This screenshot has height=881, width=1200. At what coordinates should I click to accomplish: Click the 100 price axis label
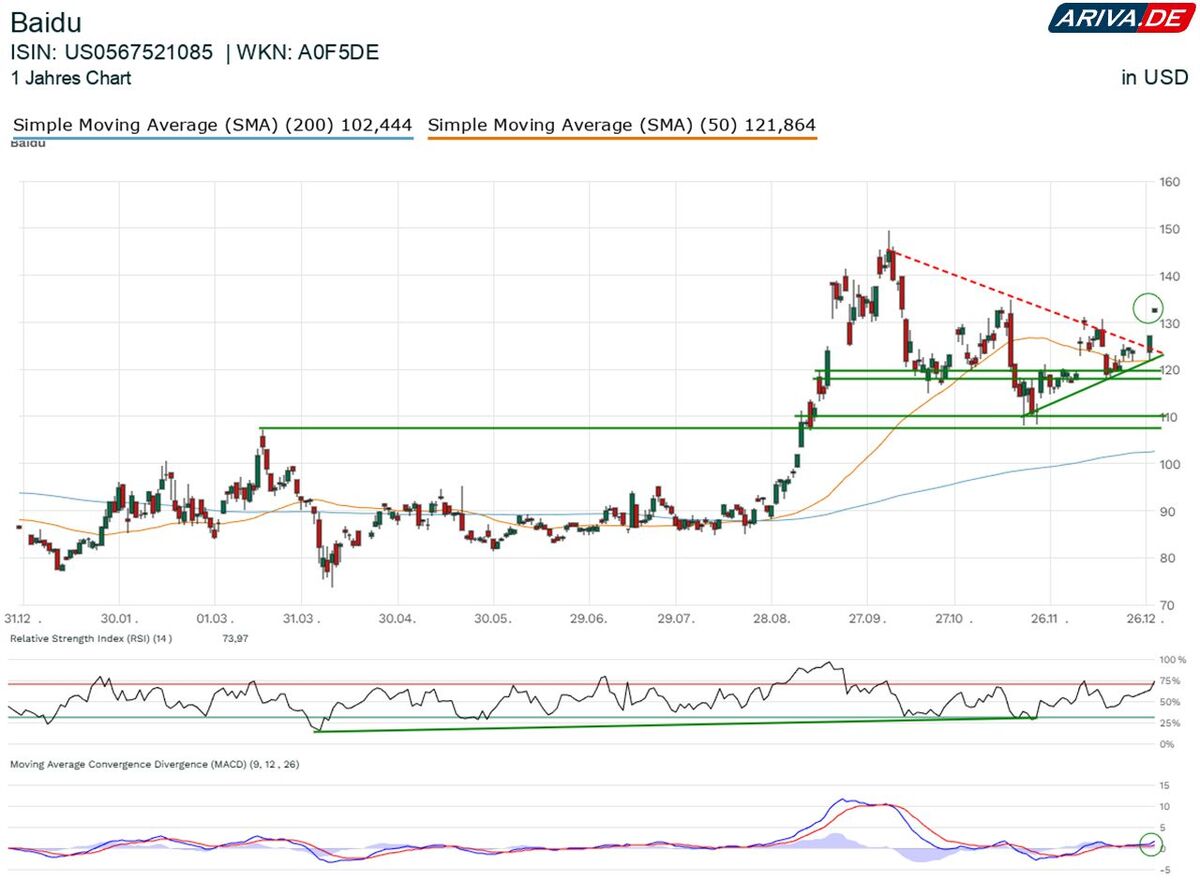coord(1171,464)
